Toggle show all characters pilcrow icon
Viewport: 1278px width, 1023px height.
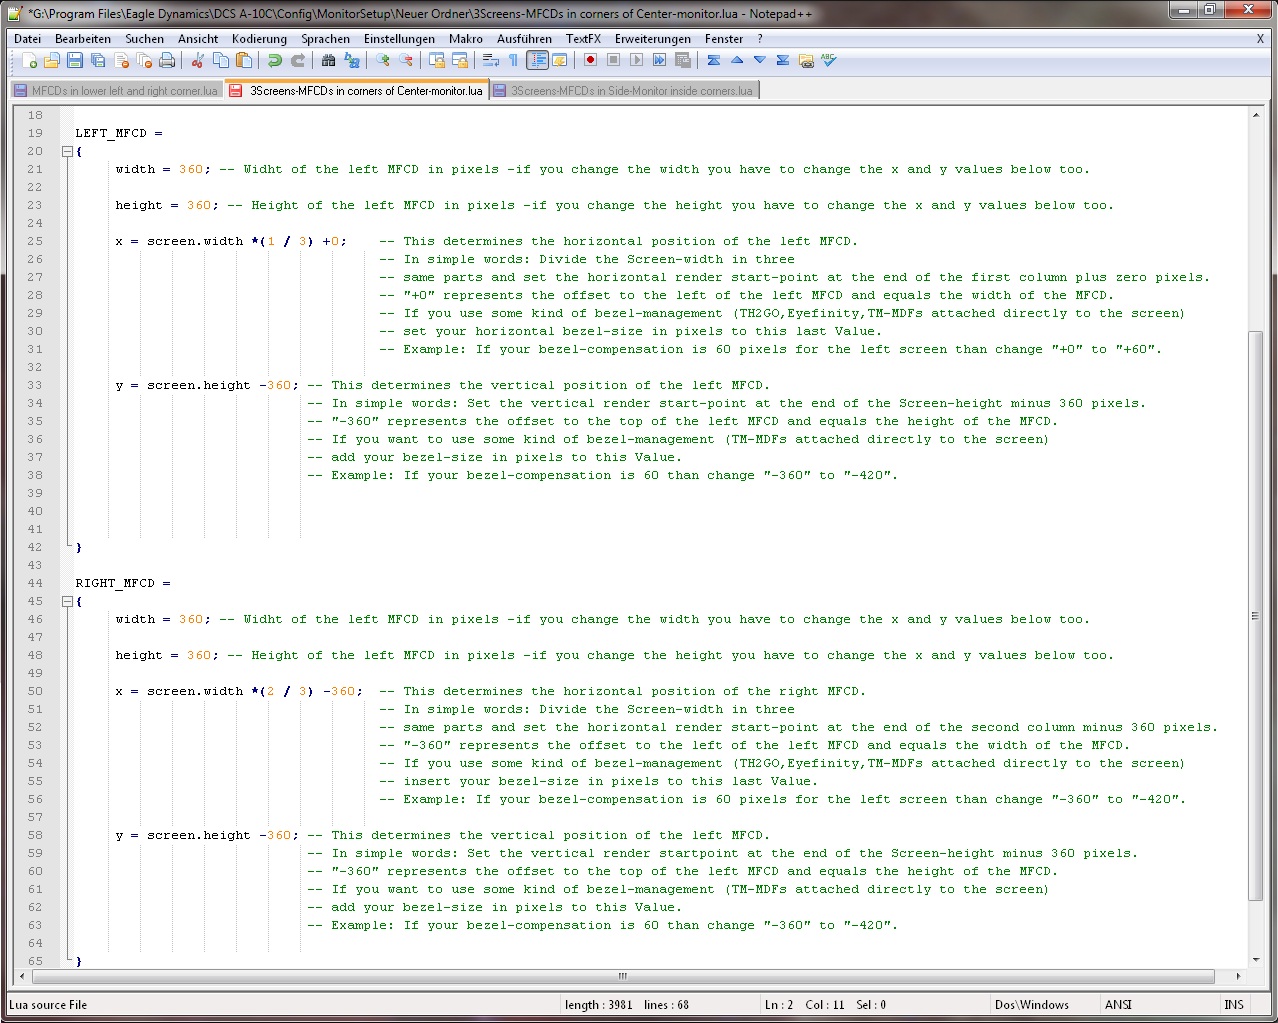[x=514, y=60]
